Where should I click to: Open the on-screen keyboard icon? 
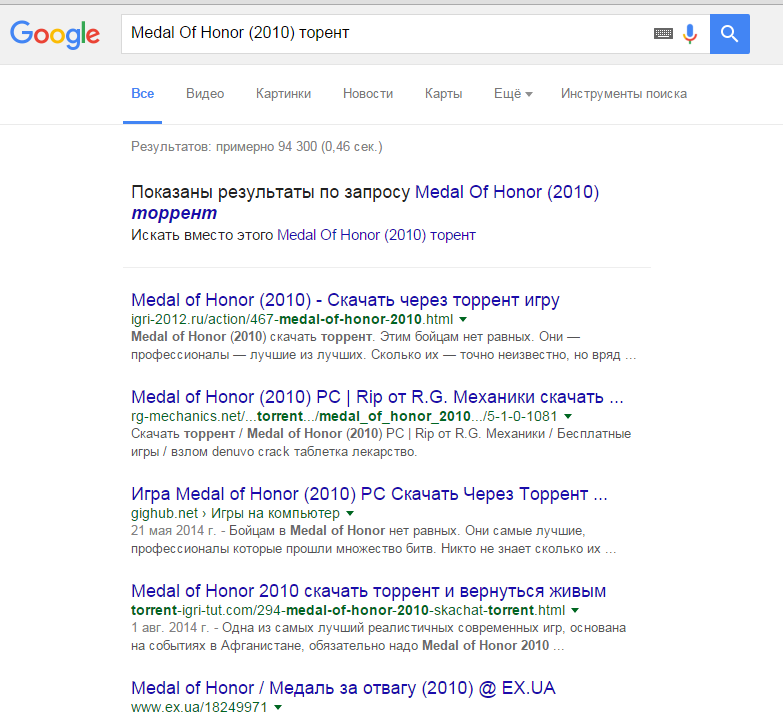pos(663,33)
